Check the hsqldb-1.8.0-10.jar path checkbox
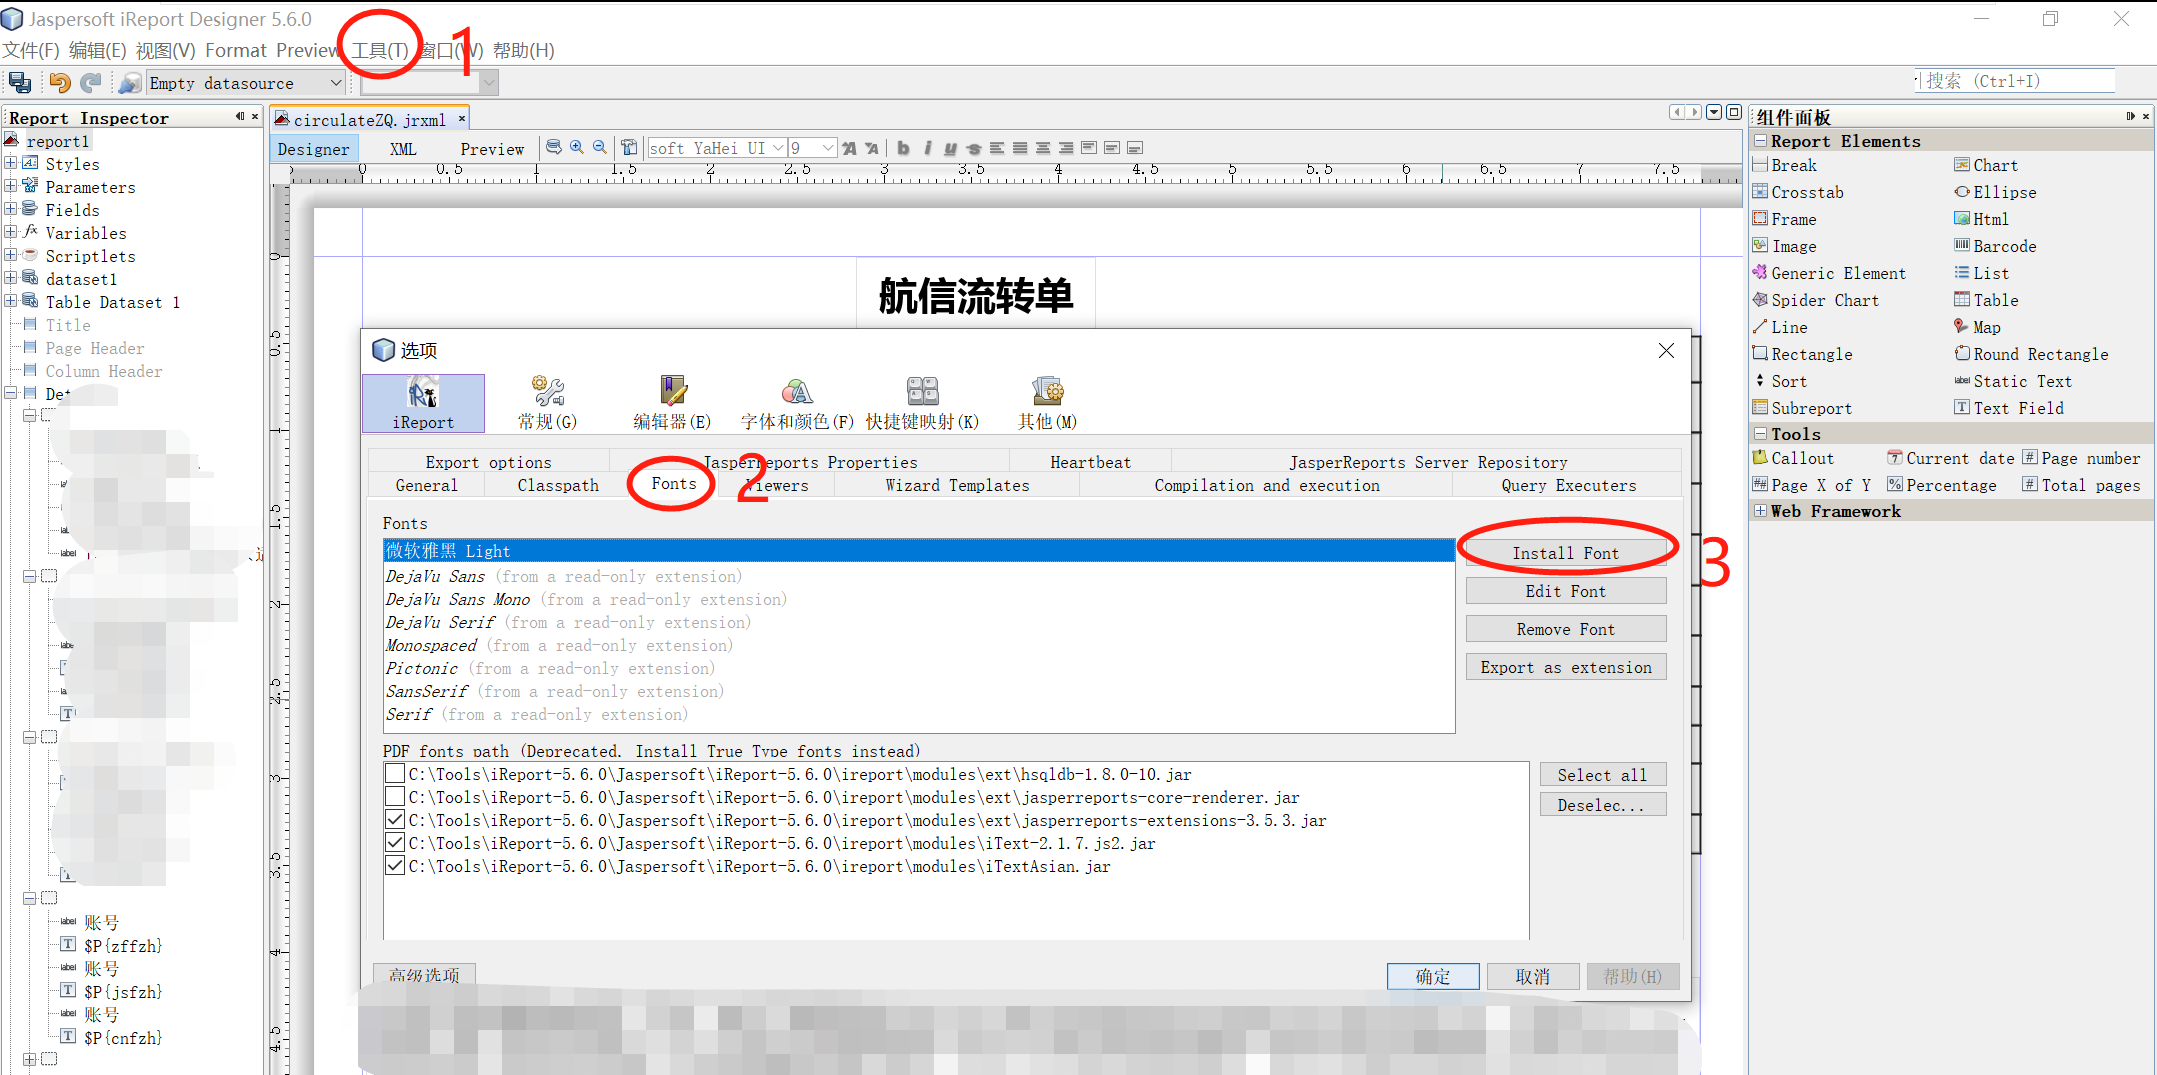This screenshot has height=1075, width=2157. [x=395, y=774]
